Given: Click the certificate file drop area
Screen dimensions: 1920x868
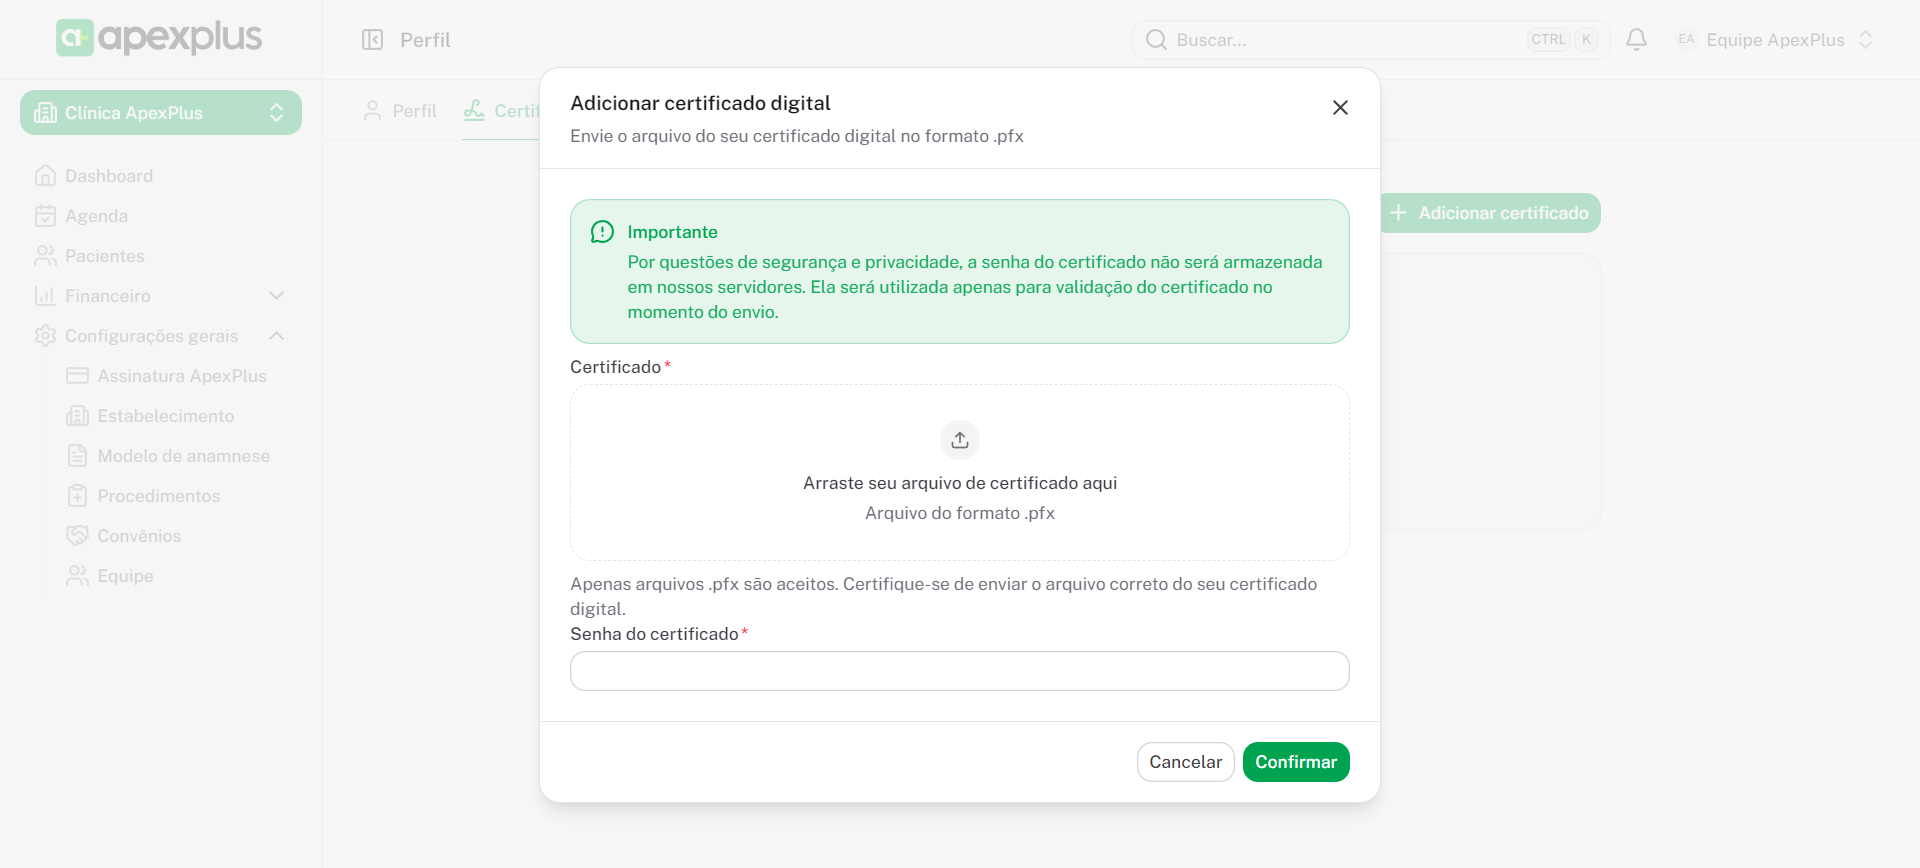Looking at the screenshot, I should tap(959, 500).
